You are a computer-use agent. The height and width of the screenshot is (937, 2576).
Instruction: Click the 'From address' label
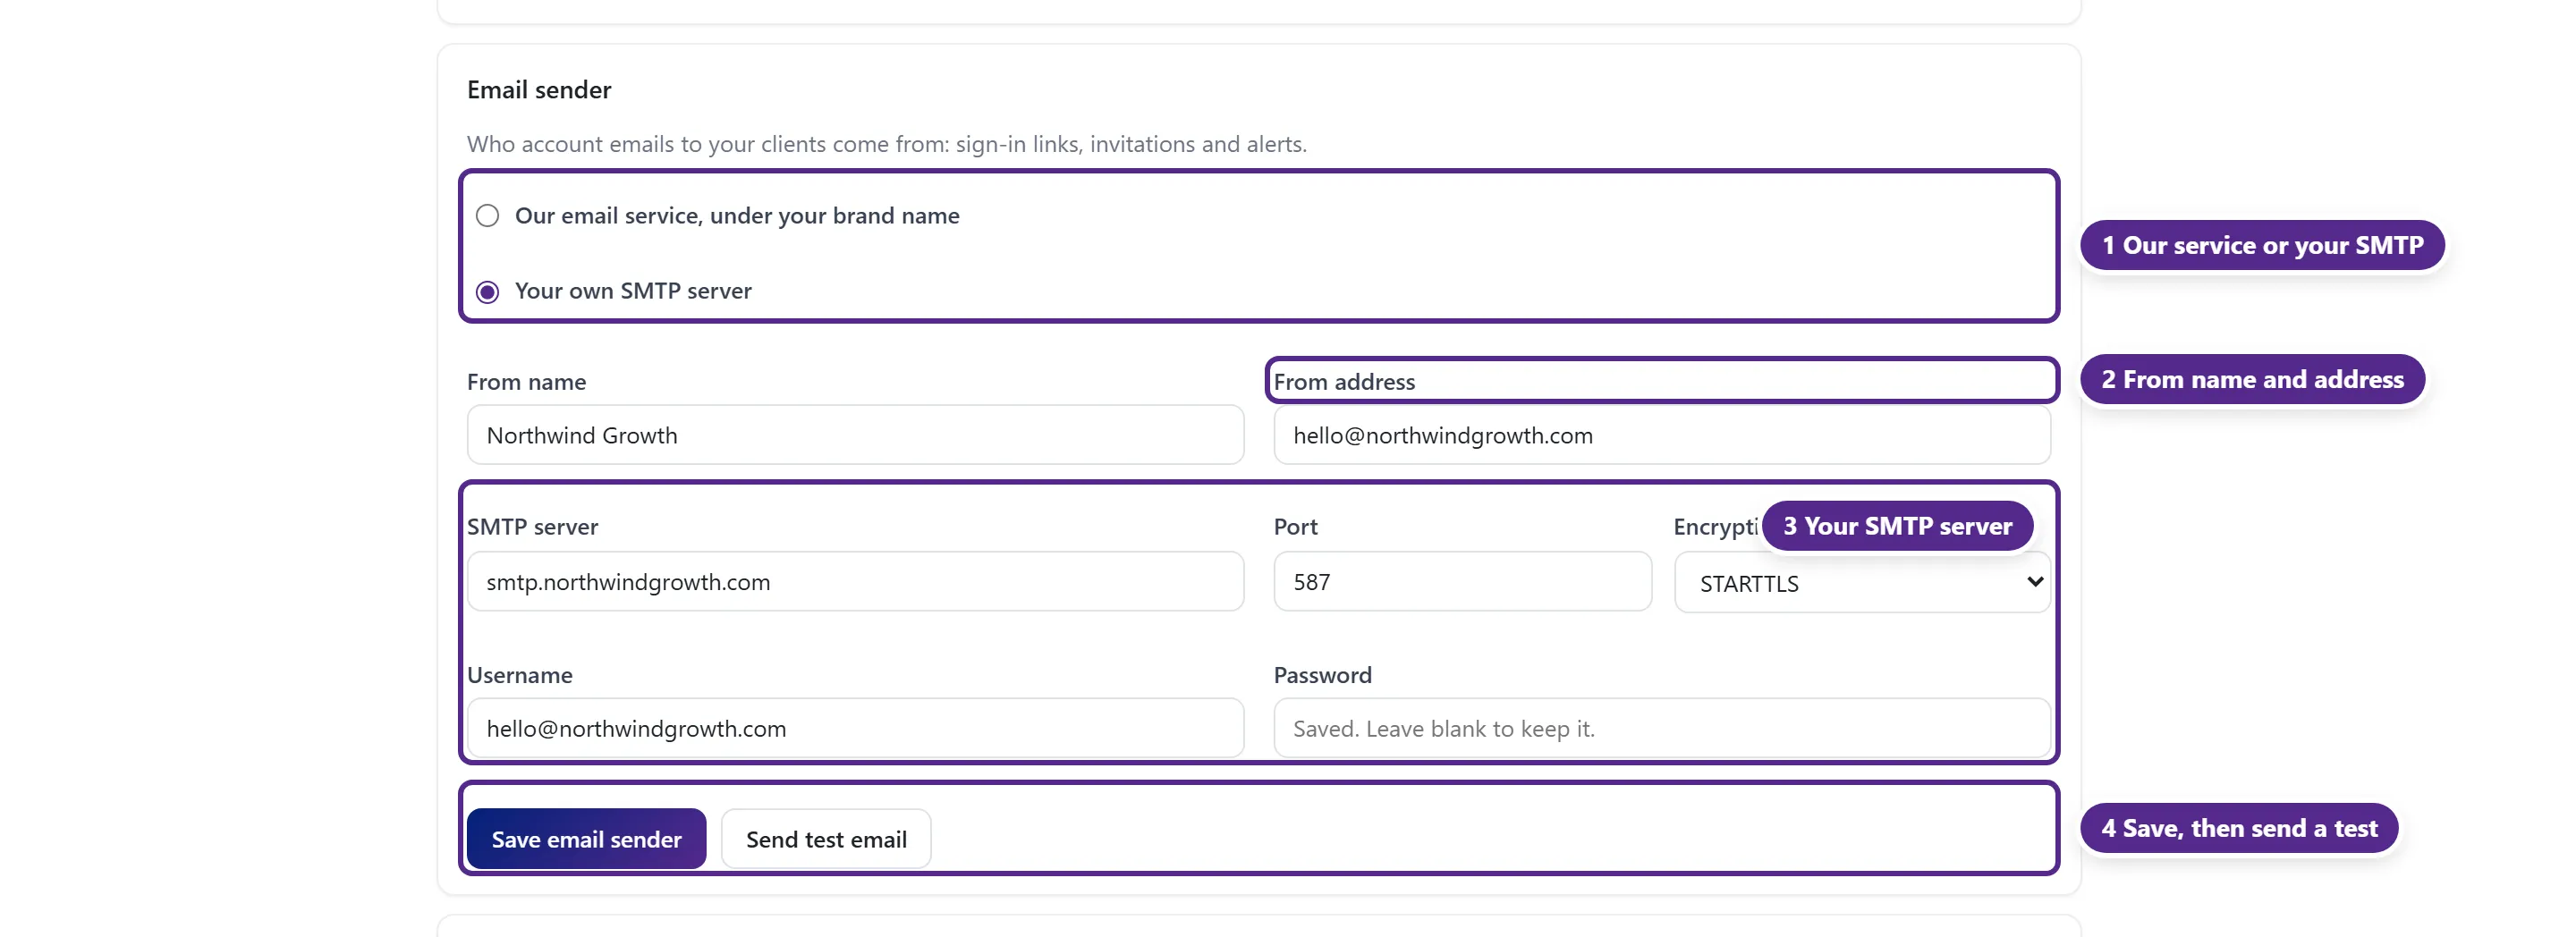point(1344,382)
